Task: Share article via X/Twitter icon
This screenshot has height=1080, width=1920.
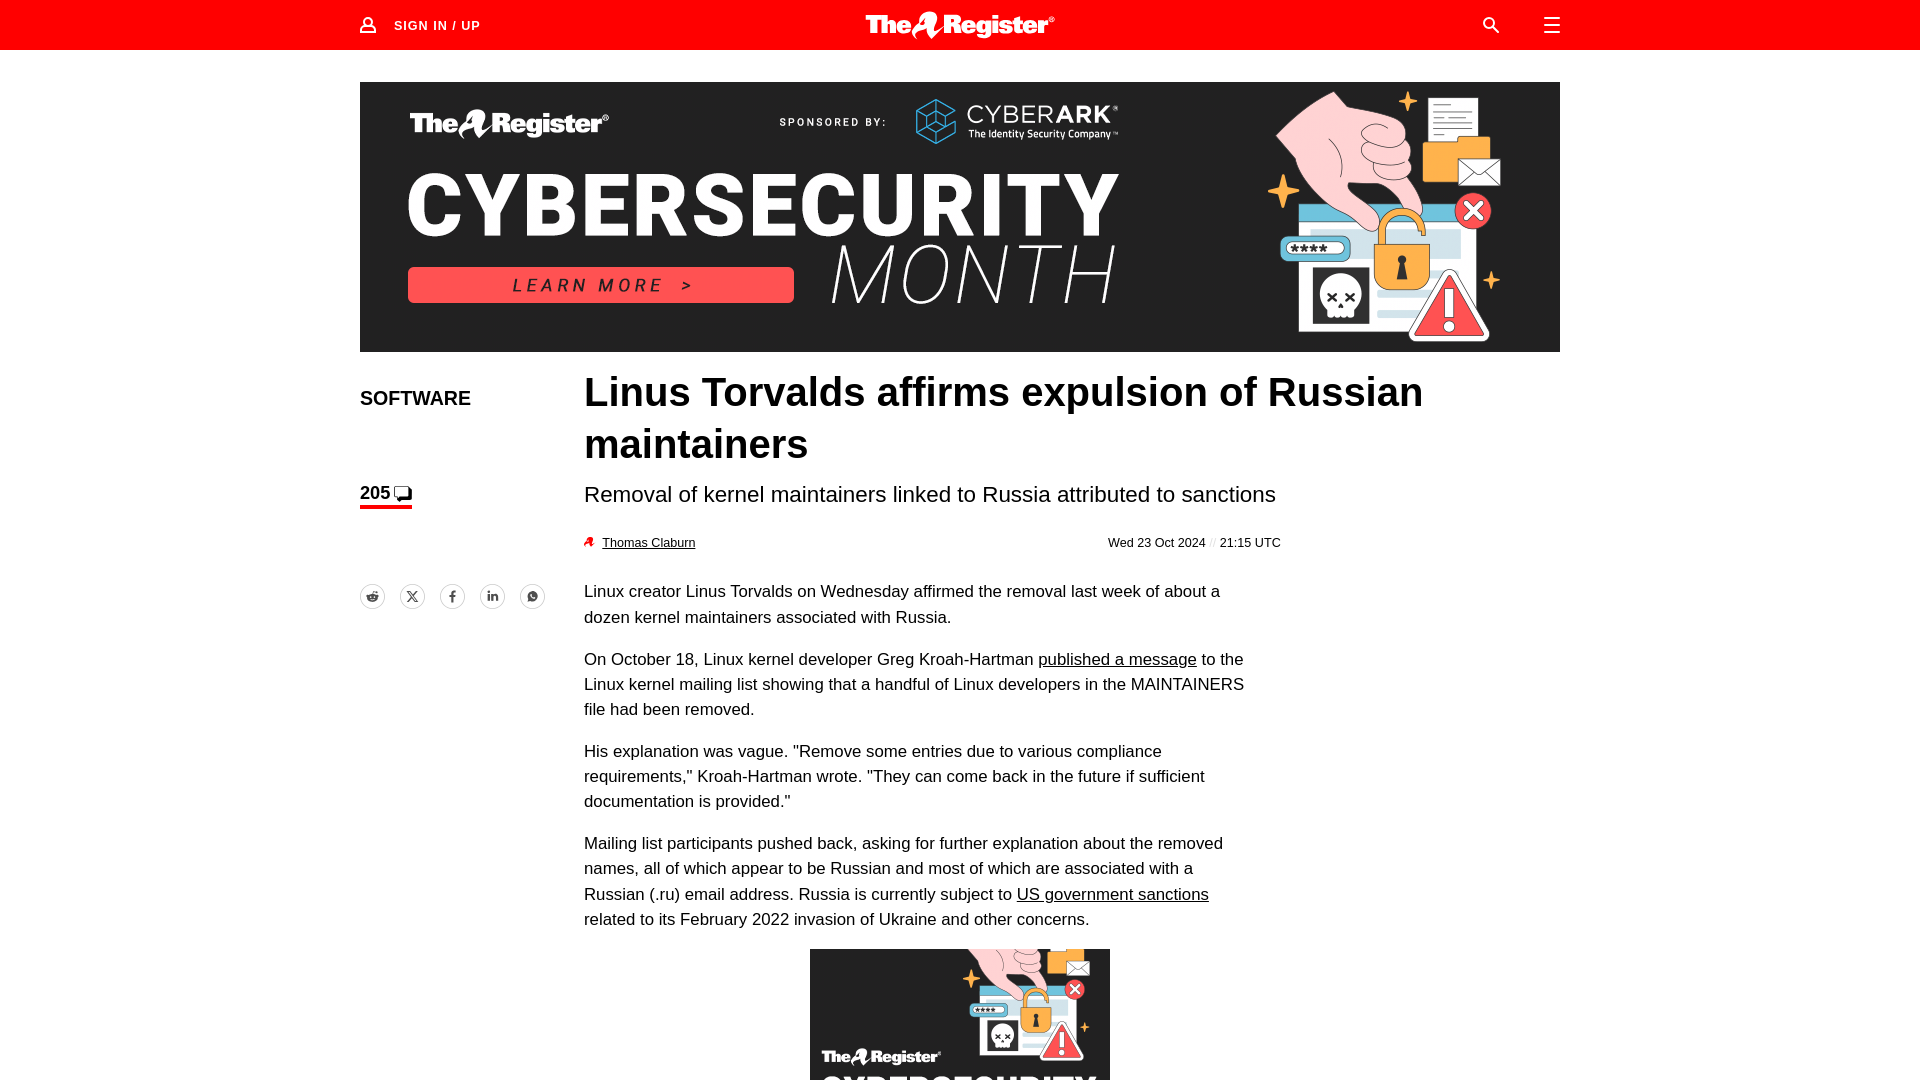Action: 411,596
